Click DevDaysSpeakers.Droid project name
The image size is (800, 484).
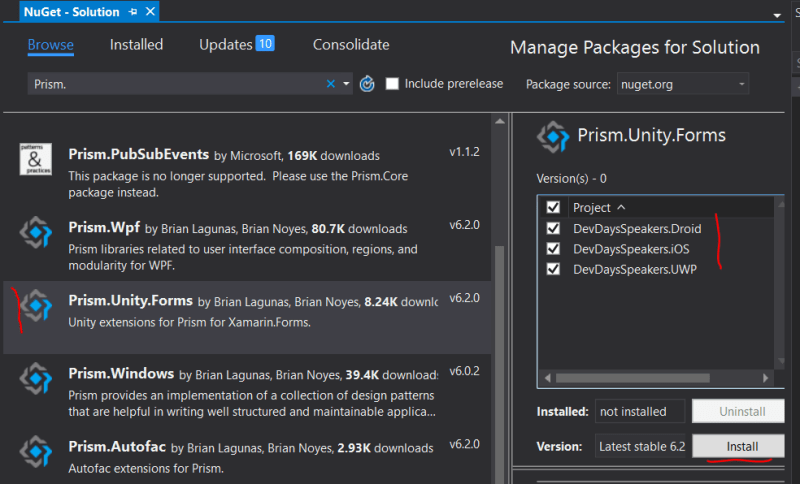[637, 228]
